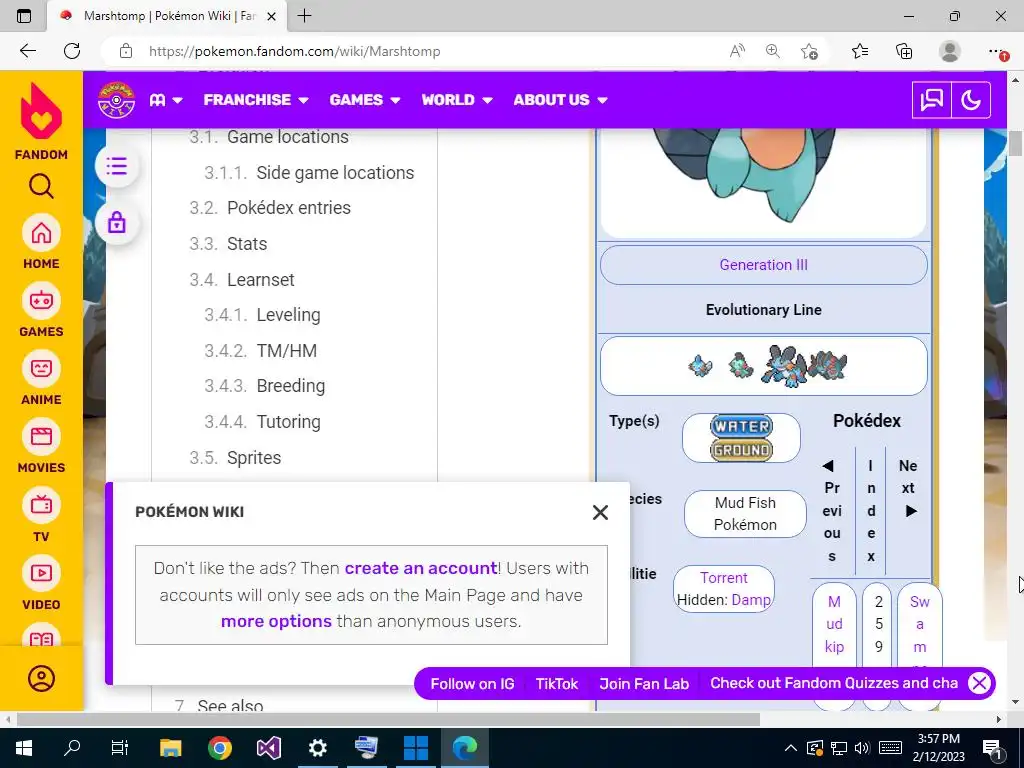
Task: Open browser Favorites list icon
Action: 860,51
